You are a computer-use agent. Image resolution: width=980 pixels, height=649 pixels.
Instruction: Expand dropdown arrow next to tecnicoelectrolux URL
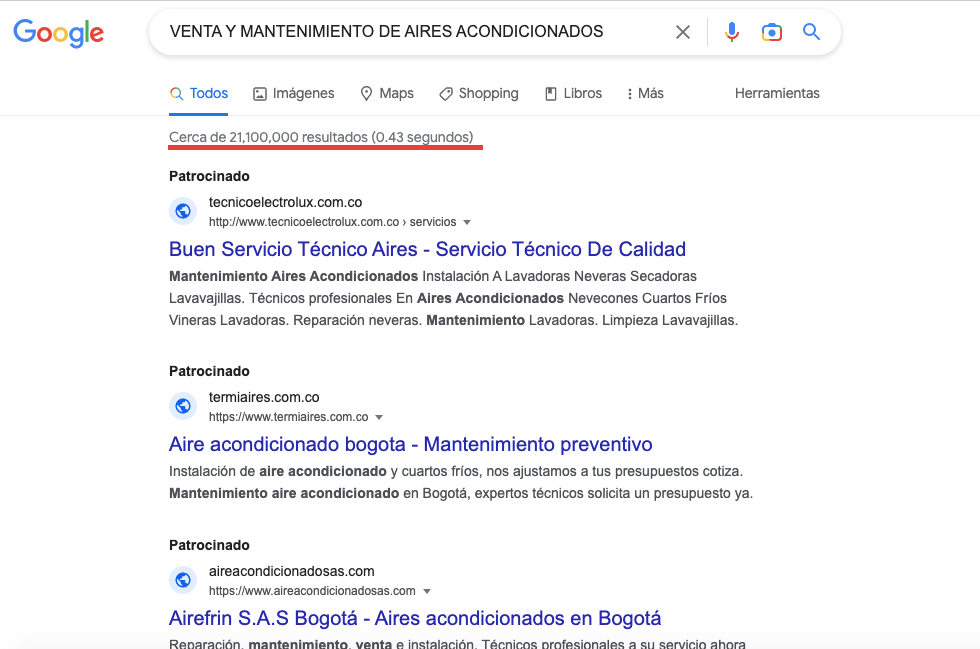pyautogui.click(x=467, y=223)
